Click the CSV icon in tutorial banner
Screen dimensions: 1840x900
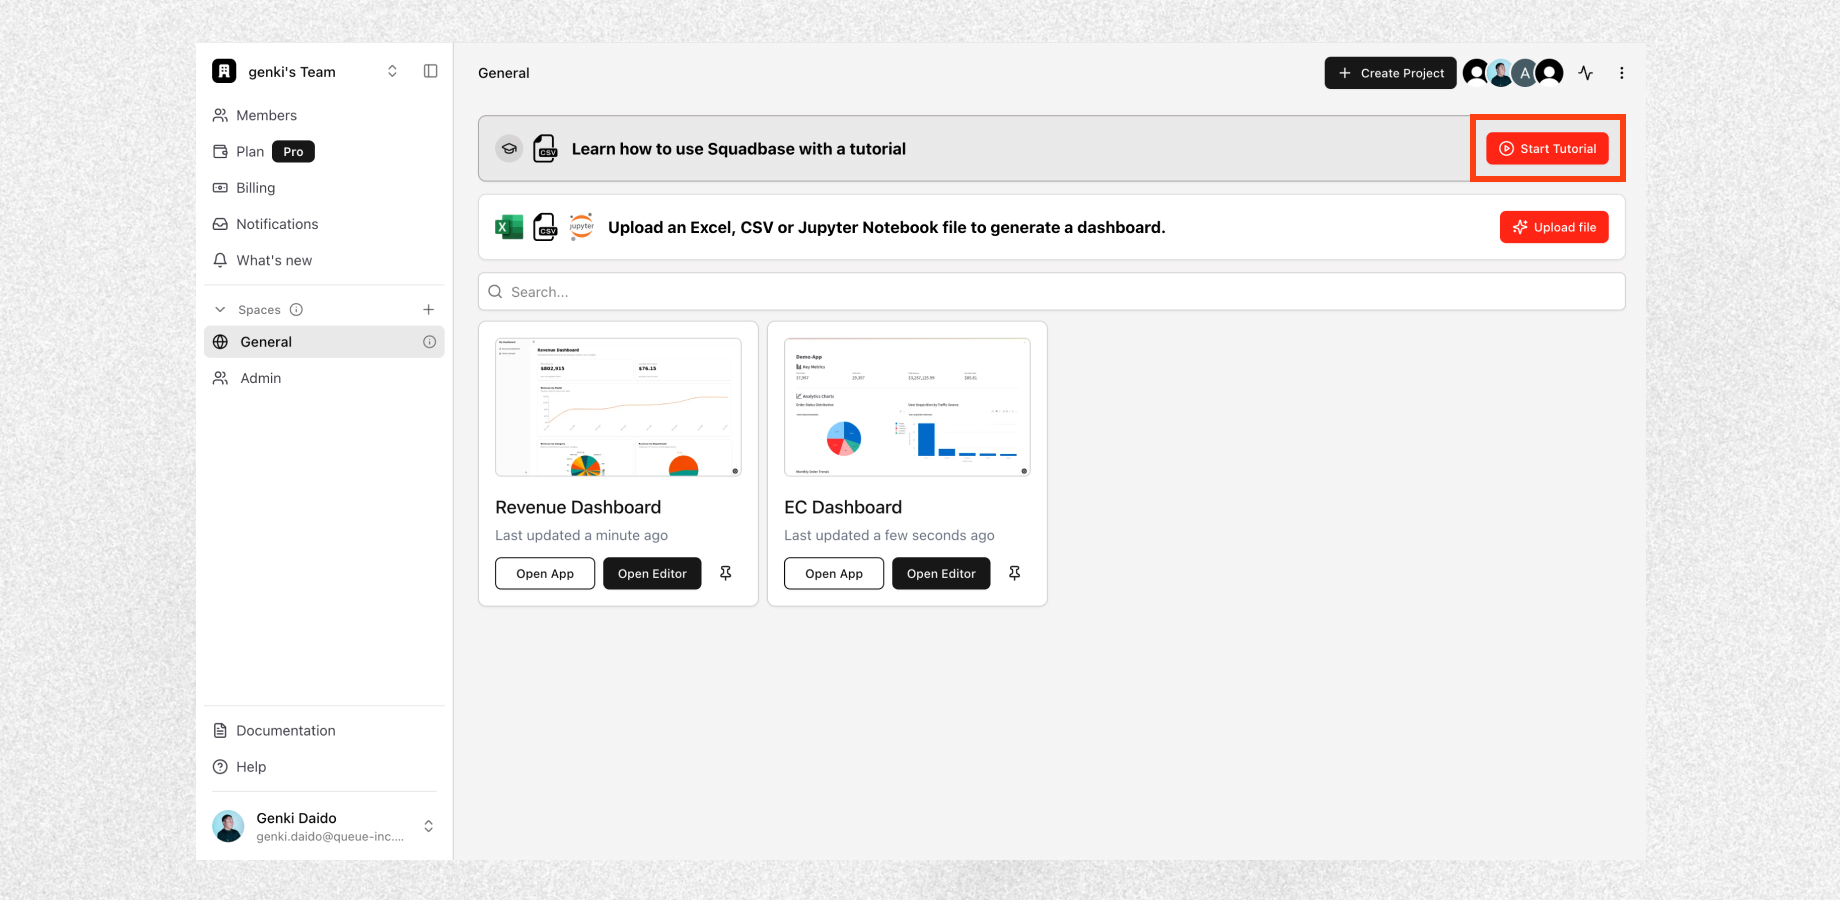coord(545,149)
